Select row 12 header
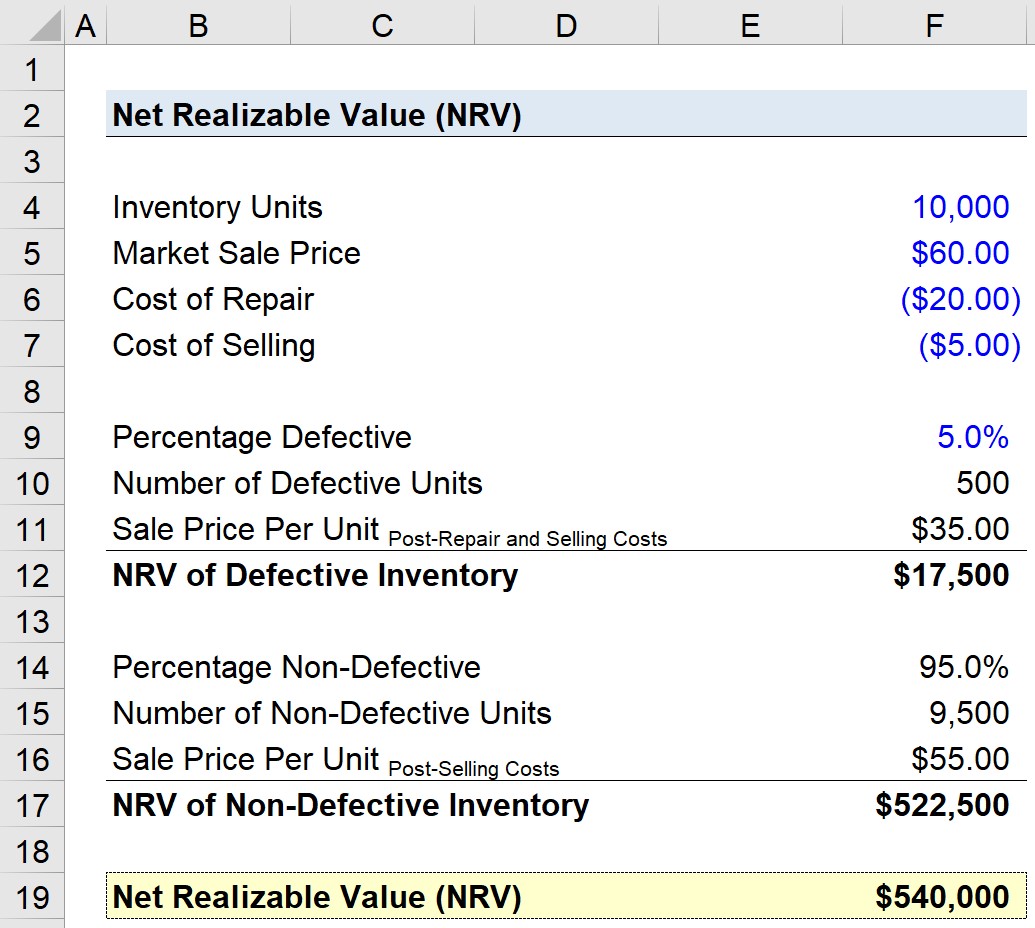The image size is (1035, 928). click(32, 575)
